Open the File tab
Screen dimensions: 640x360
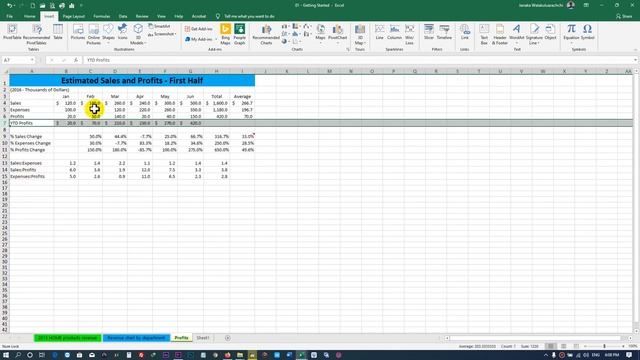[9, 16]
